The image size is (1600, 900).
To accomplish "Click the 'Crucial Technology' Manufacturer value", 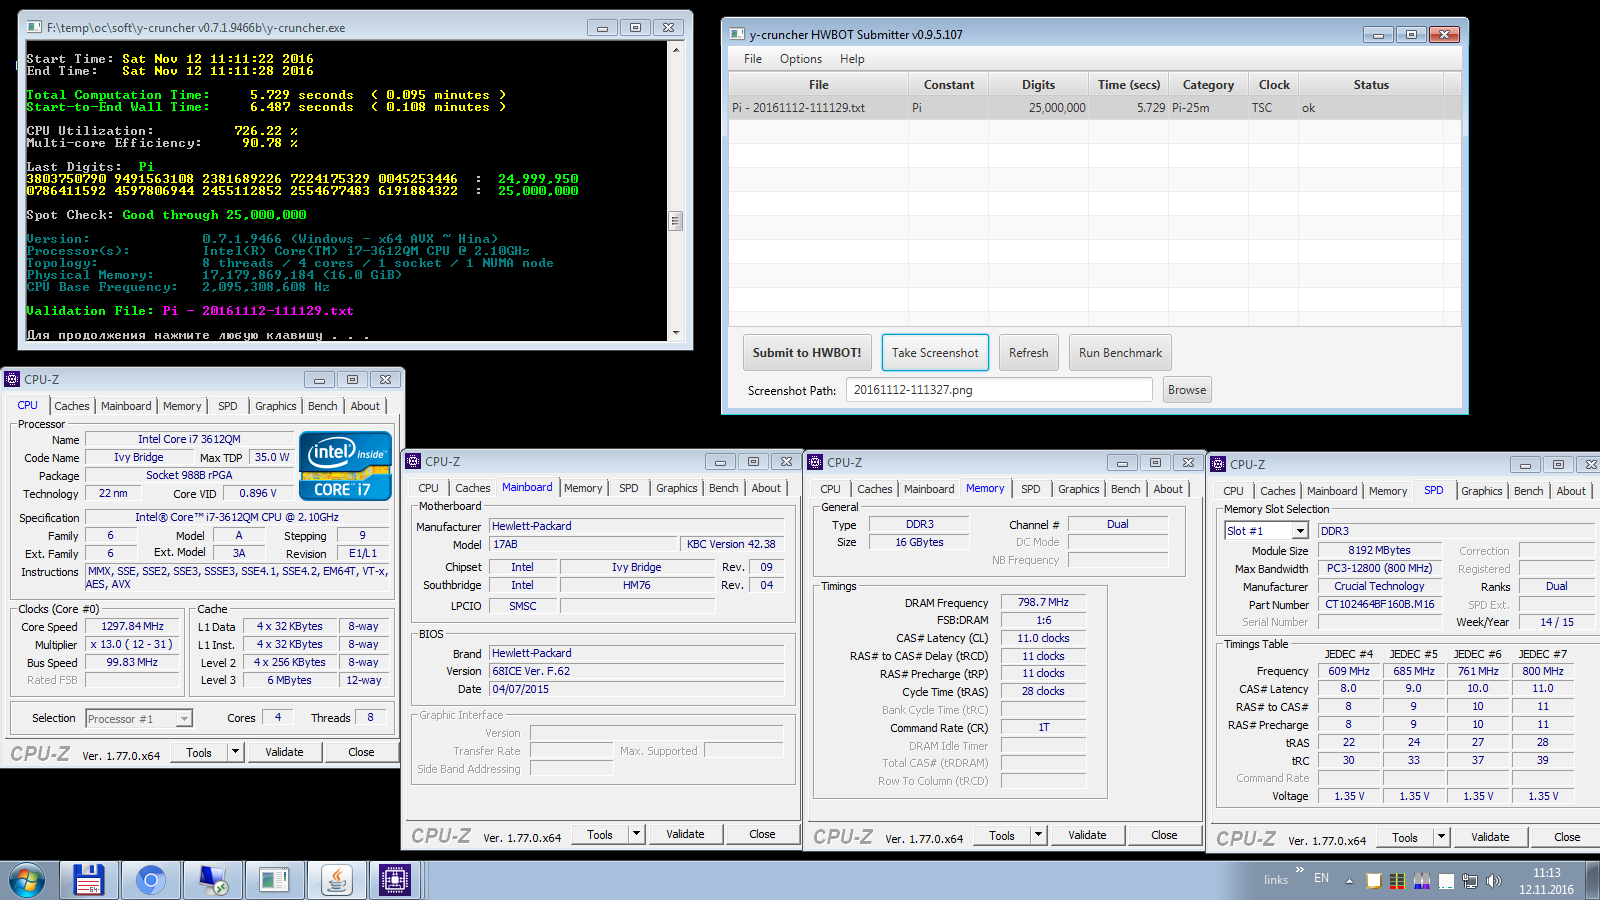I will tap(1379, 586).
